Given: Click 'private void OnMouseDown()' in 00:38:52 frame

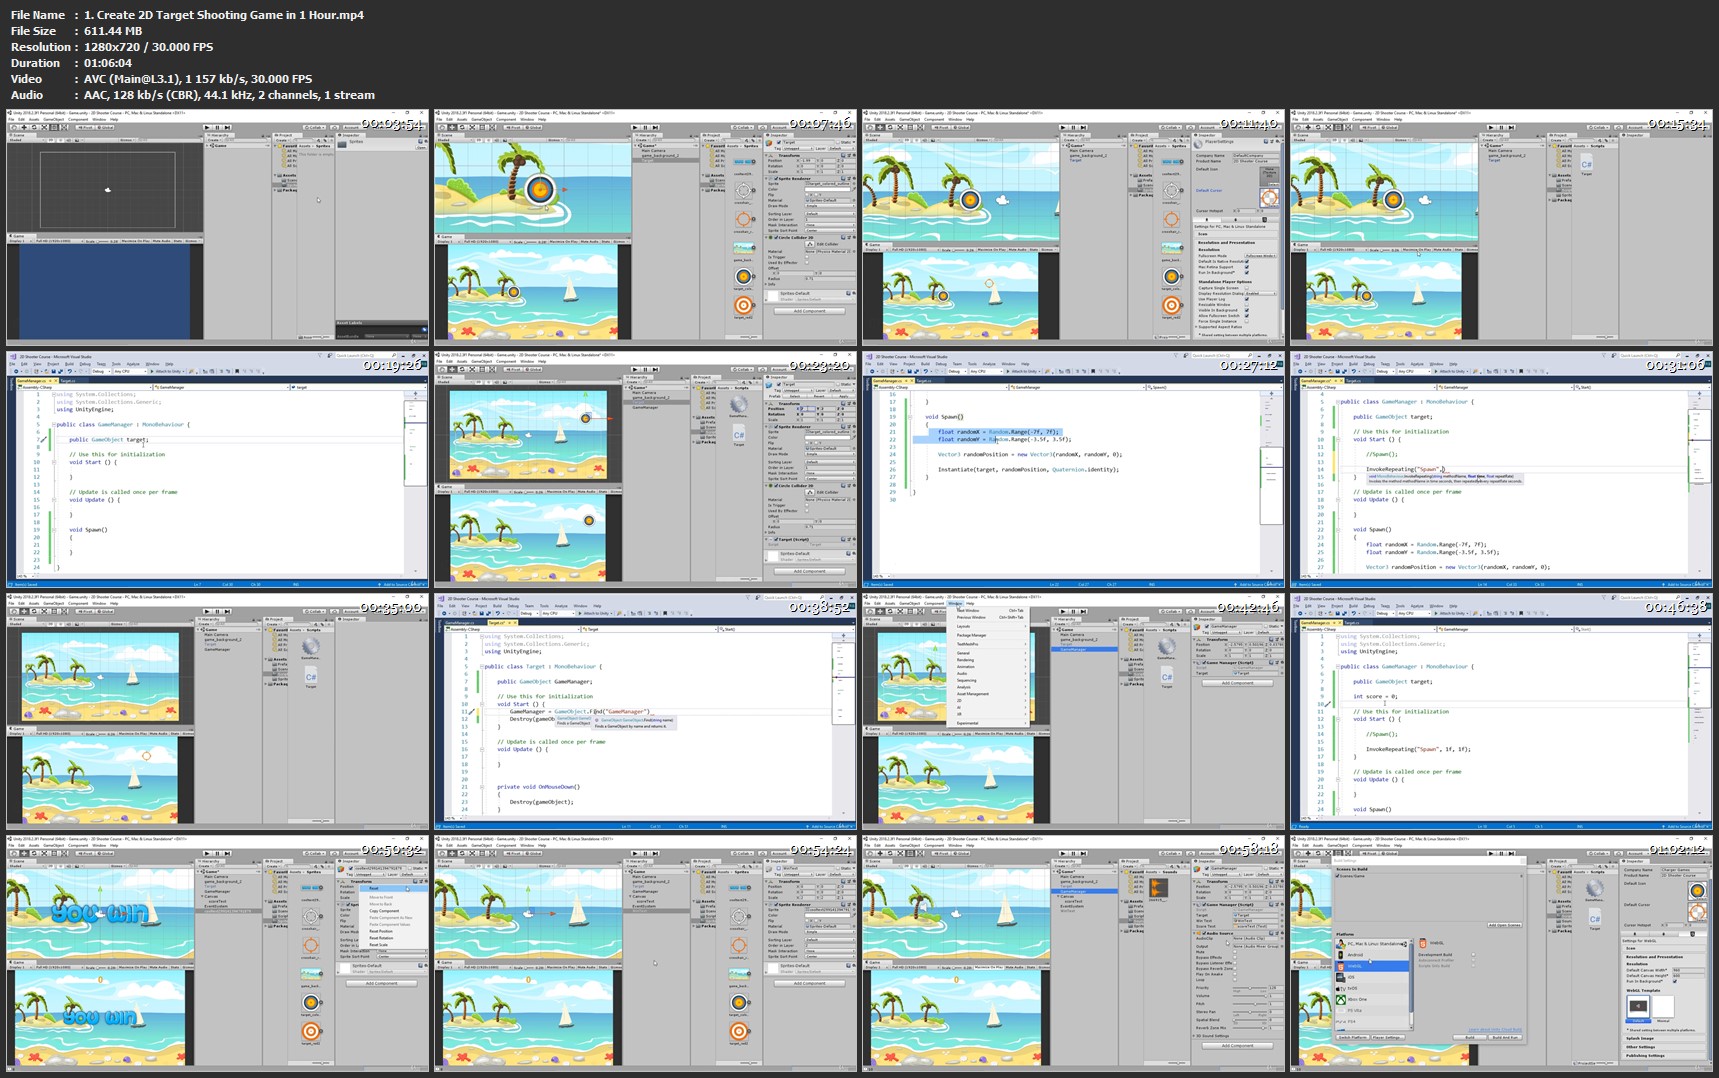Looking at the screenshot, I should [541, 787].
